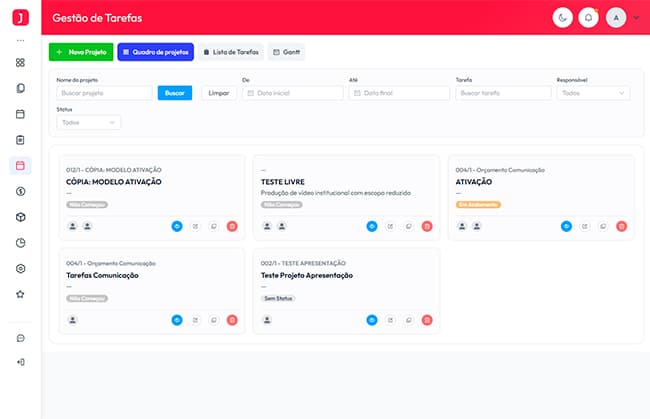
Task: Expand the Responsável dropdown
Action: coord(593,93)
